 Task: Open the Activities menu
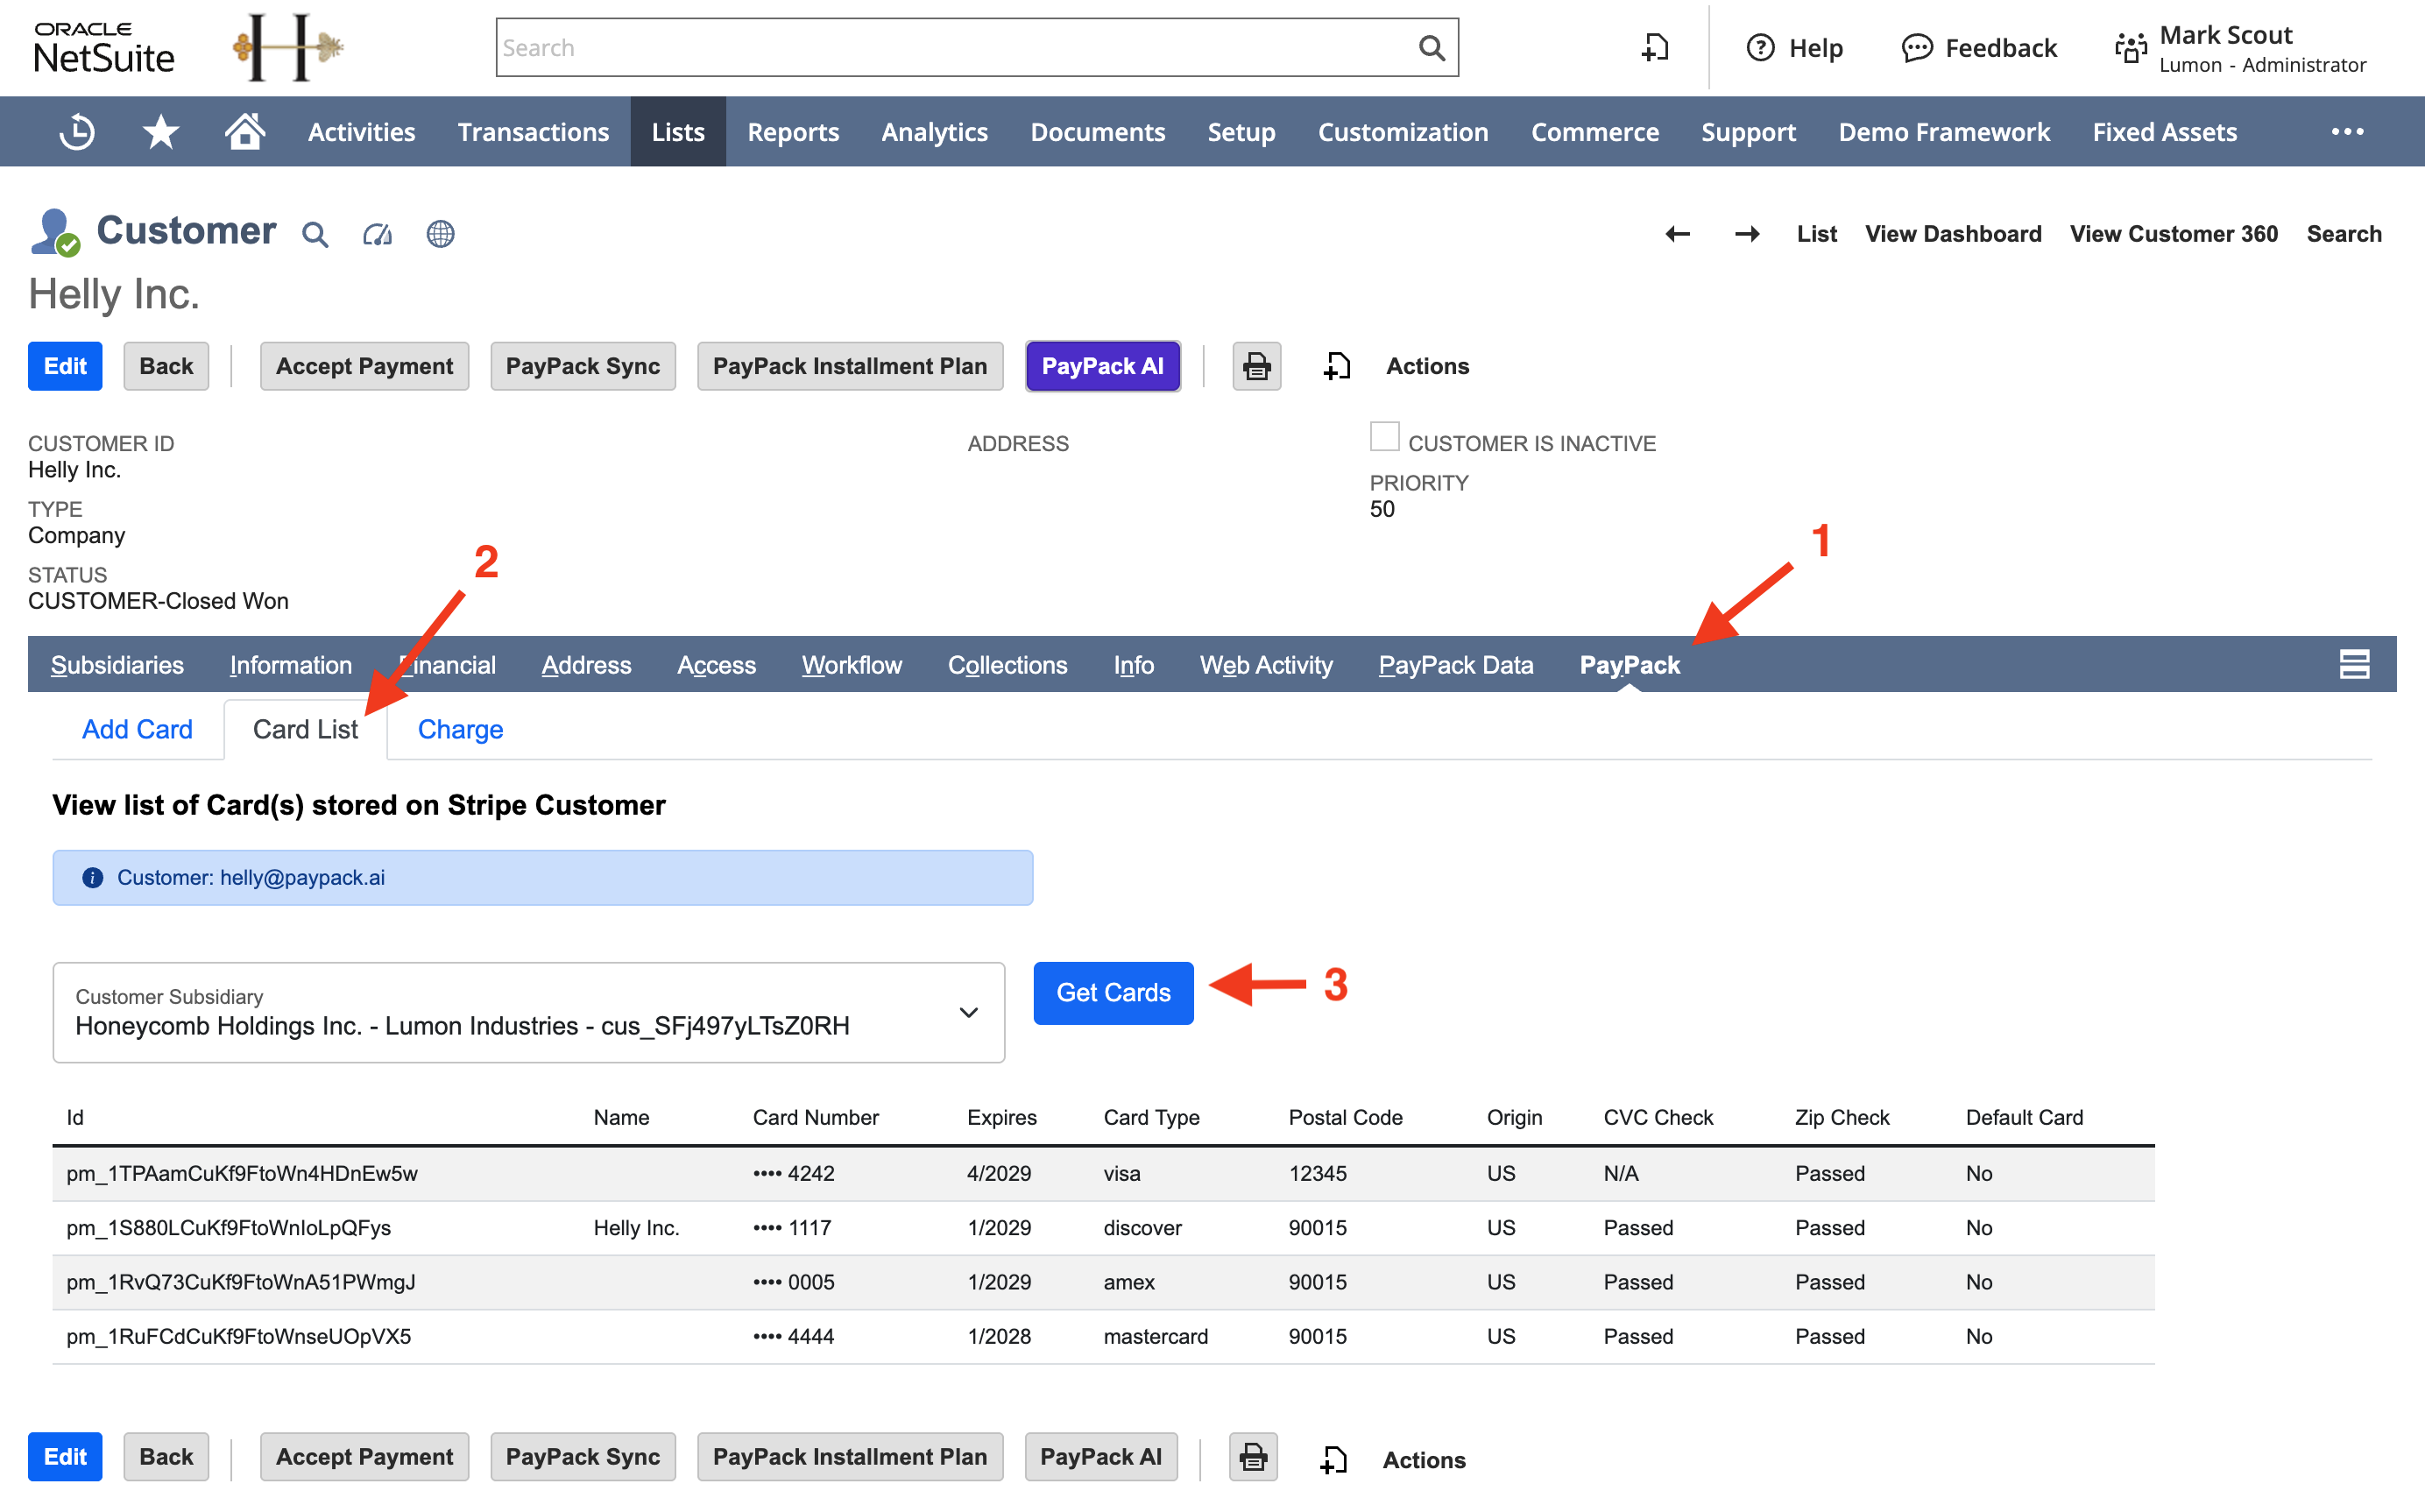point(361,132)
